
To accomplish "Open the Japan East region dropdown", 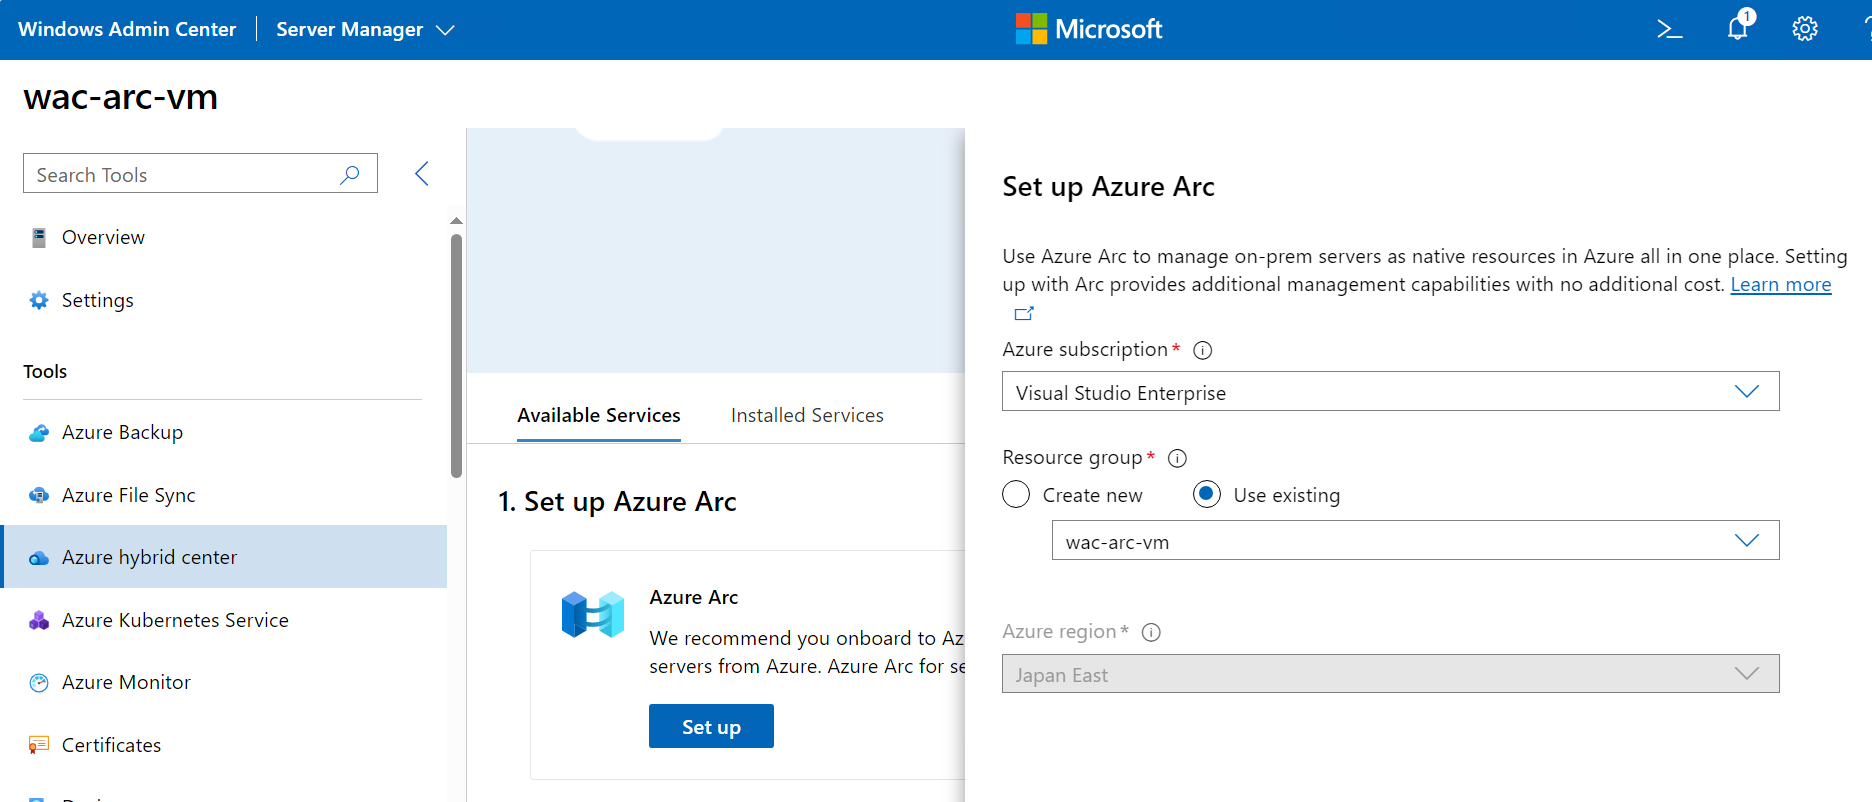I will pyautogui.click(x=1390, y=674).
